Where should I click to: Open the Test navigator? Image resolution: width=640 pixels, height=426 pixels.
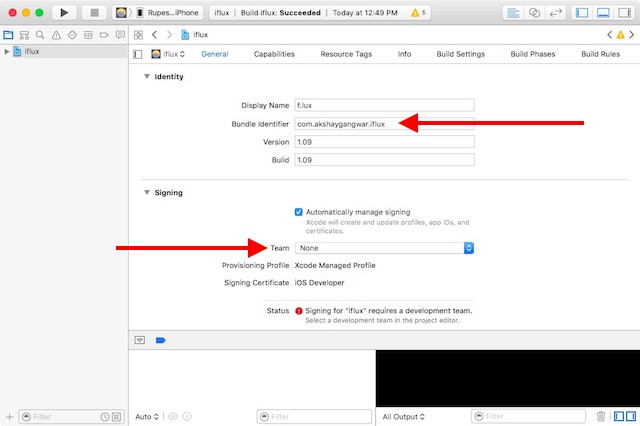pyautogui.click(x=72, y=35)
